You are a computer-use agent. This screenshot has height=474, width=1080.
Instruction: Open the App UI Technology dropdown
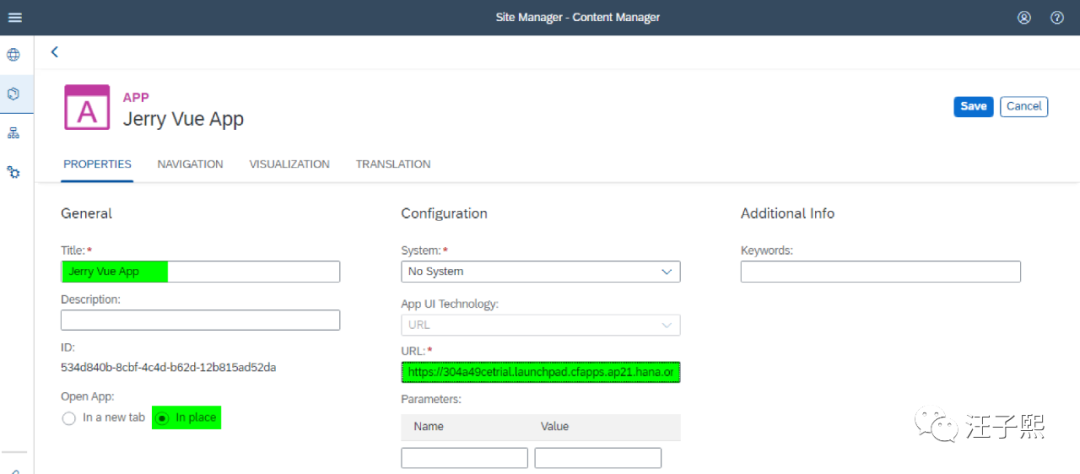click(540, 325)
